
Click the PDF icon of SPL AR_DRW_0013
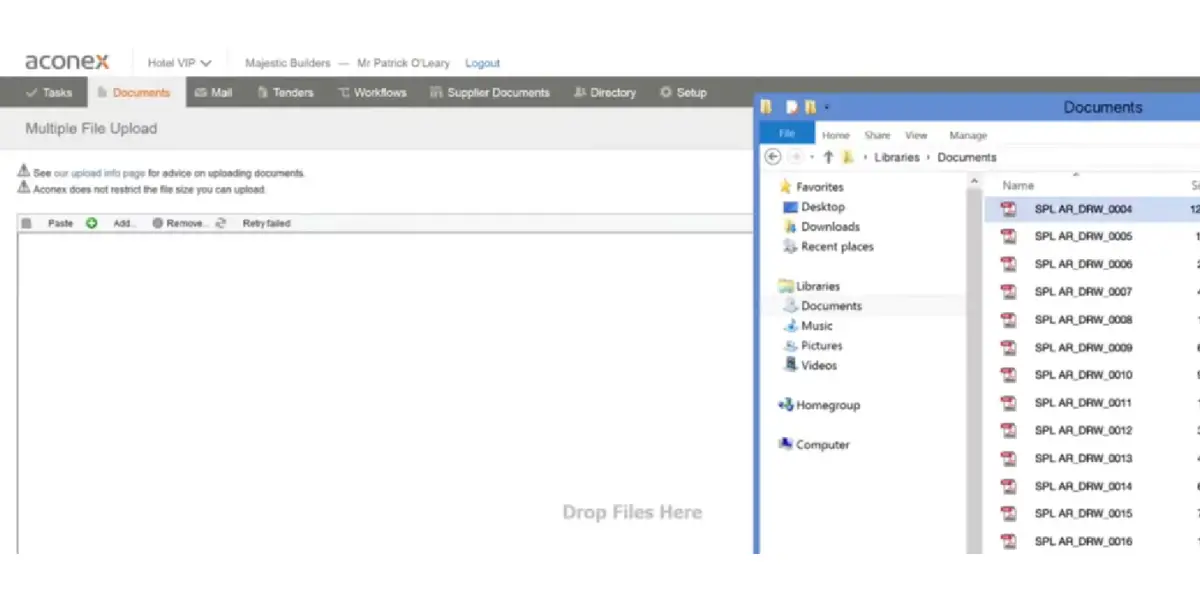(x=1009, y=458)
